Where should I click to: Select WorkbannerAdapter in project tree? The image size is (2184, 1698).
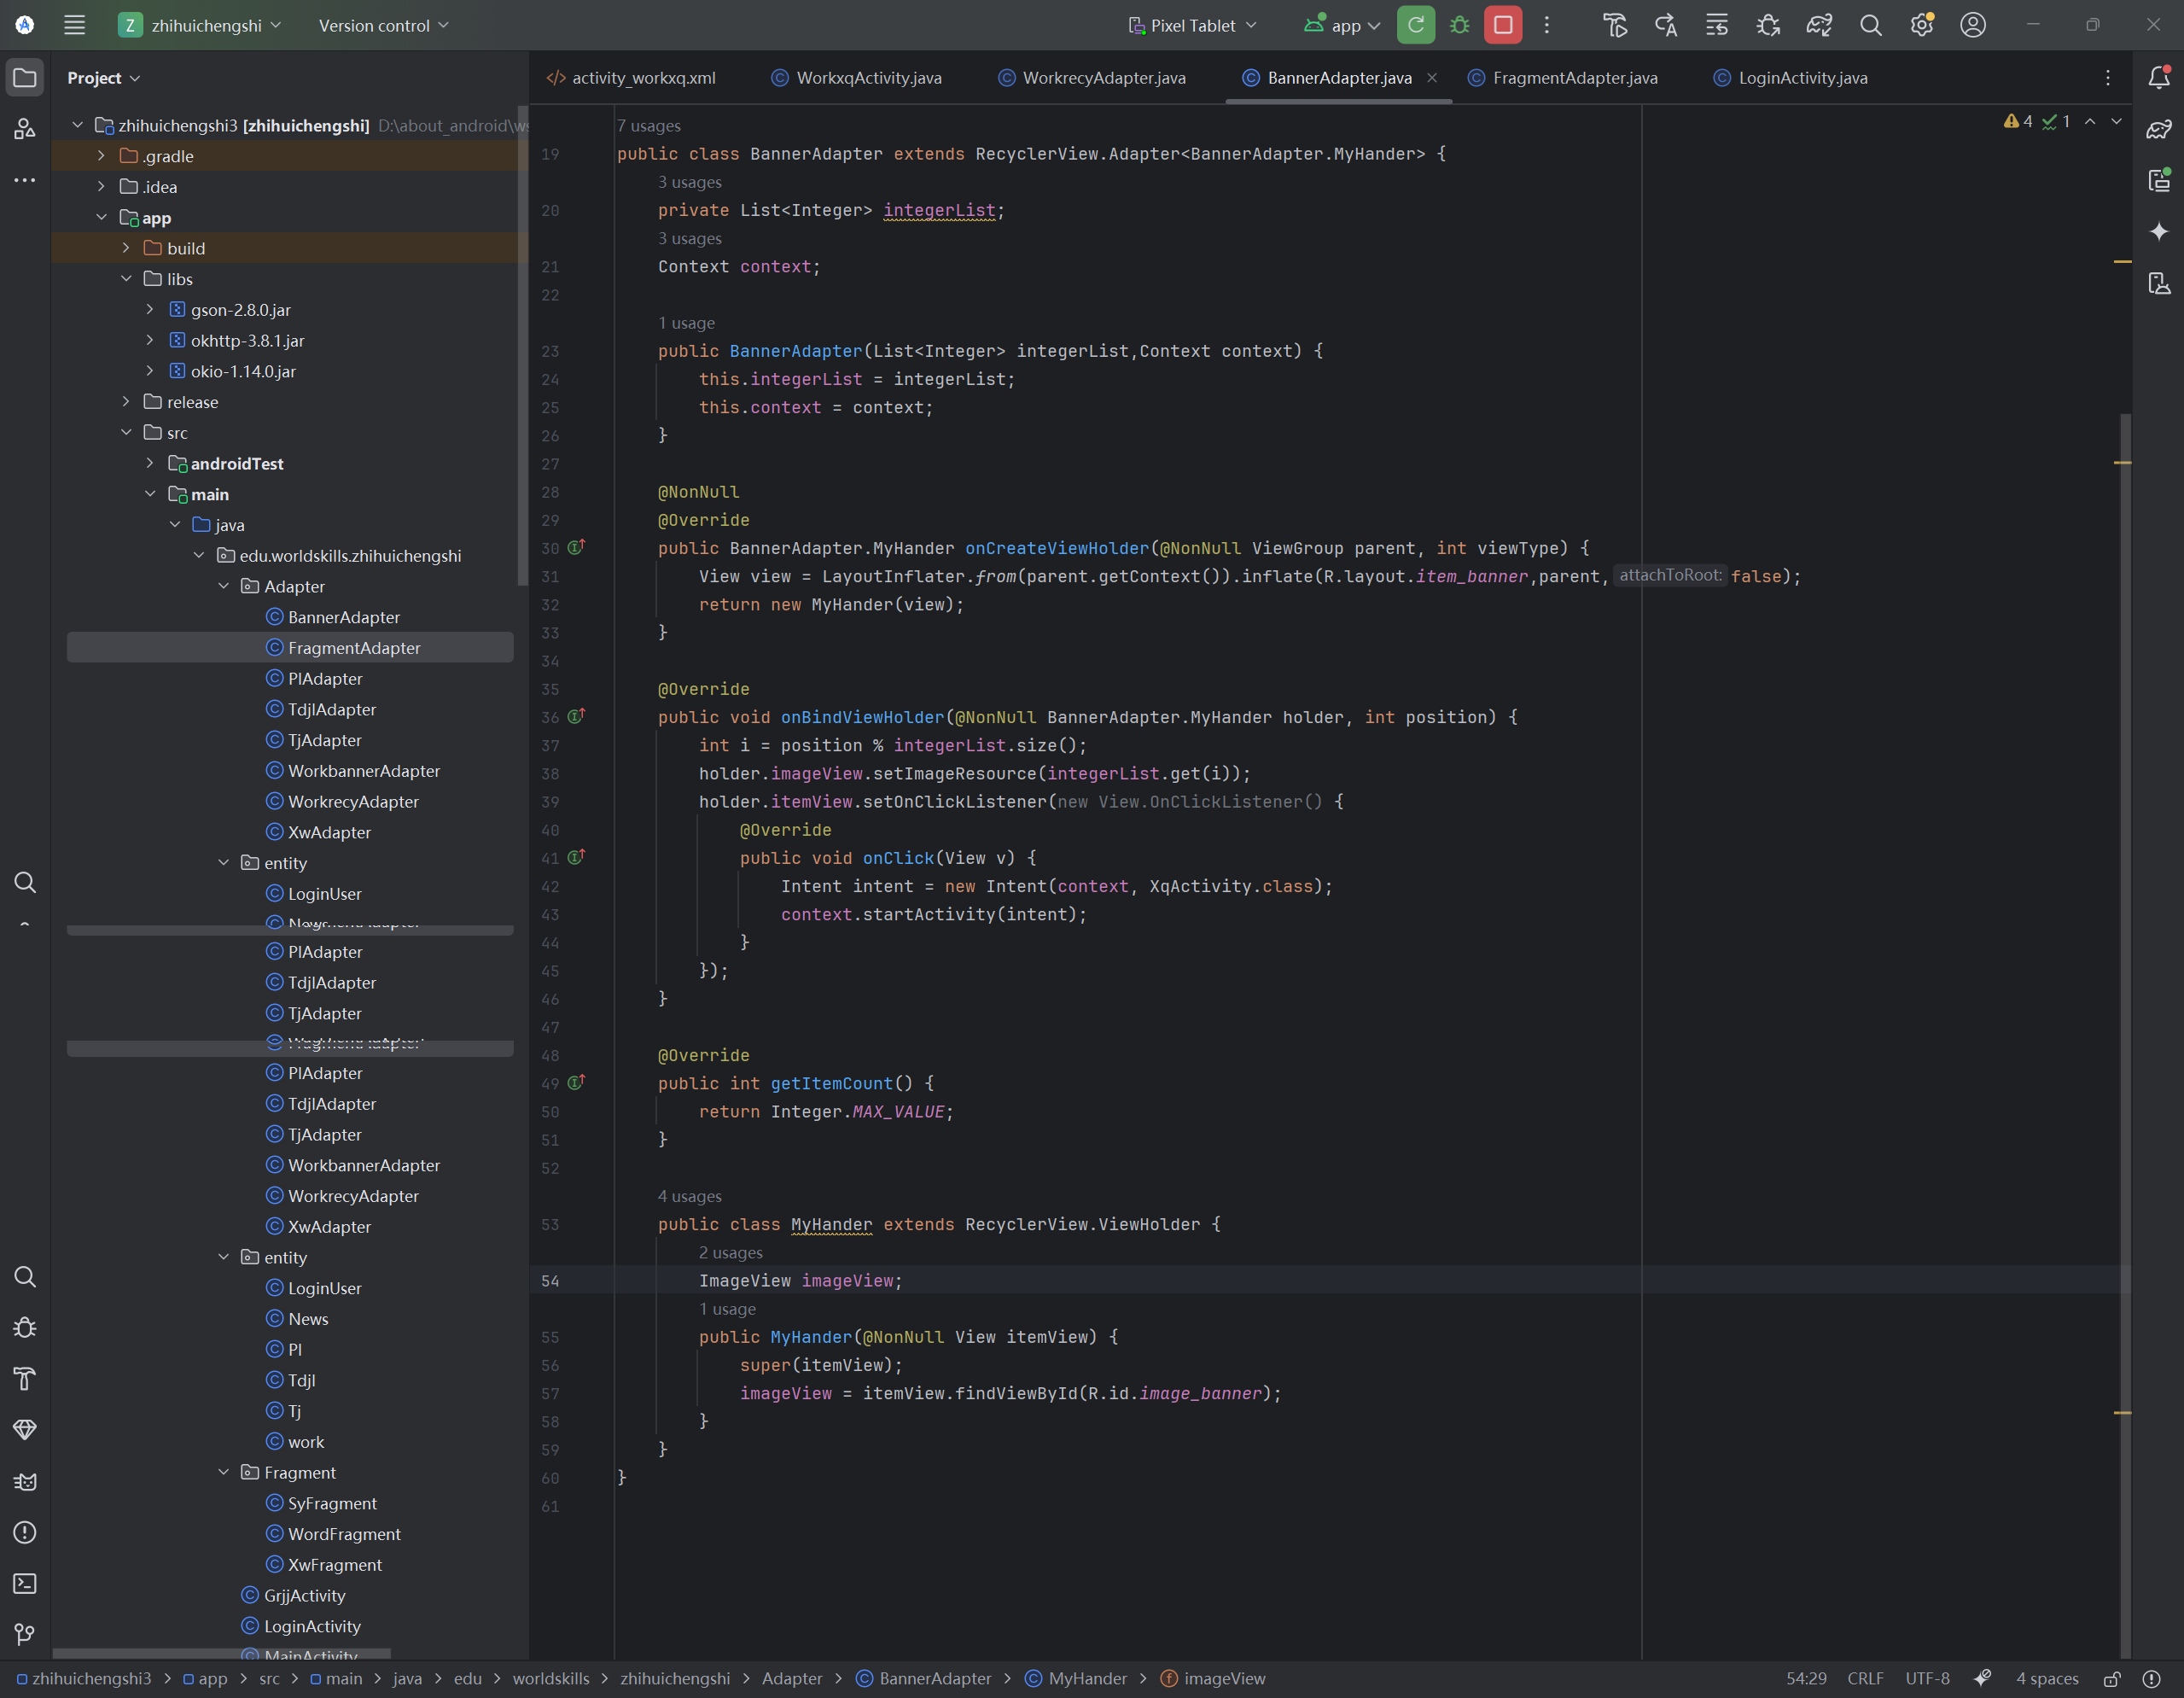[363, 771]
